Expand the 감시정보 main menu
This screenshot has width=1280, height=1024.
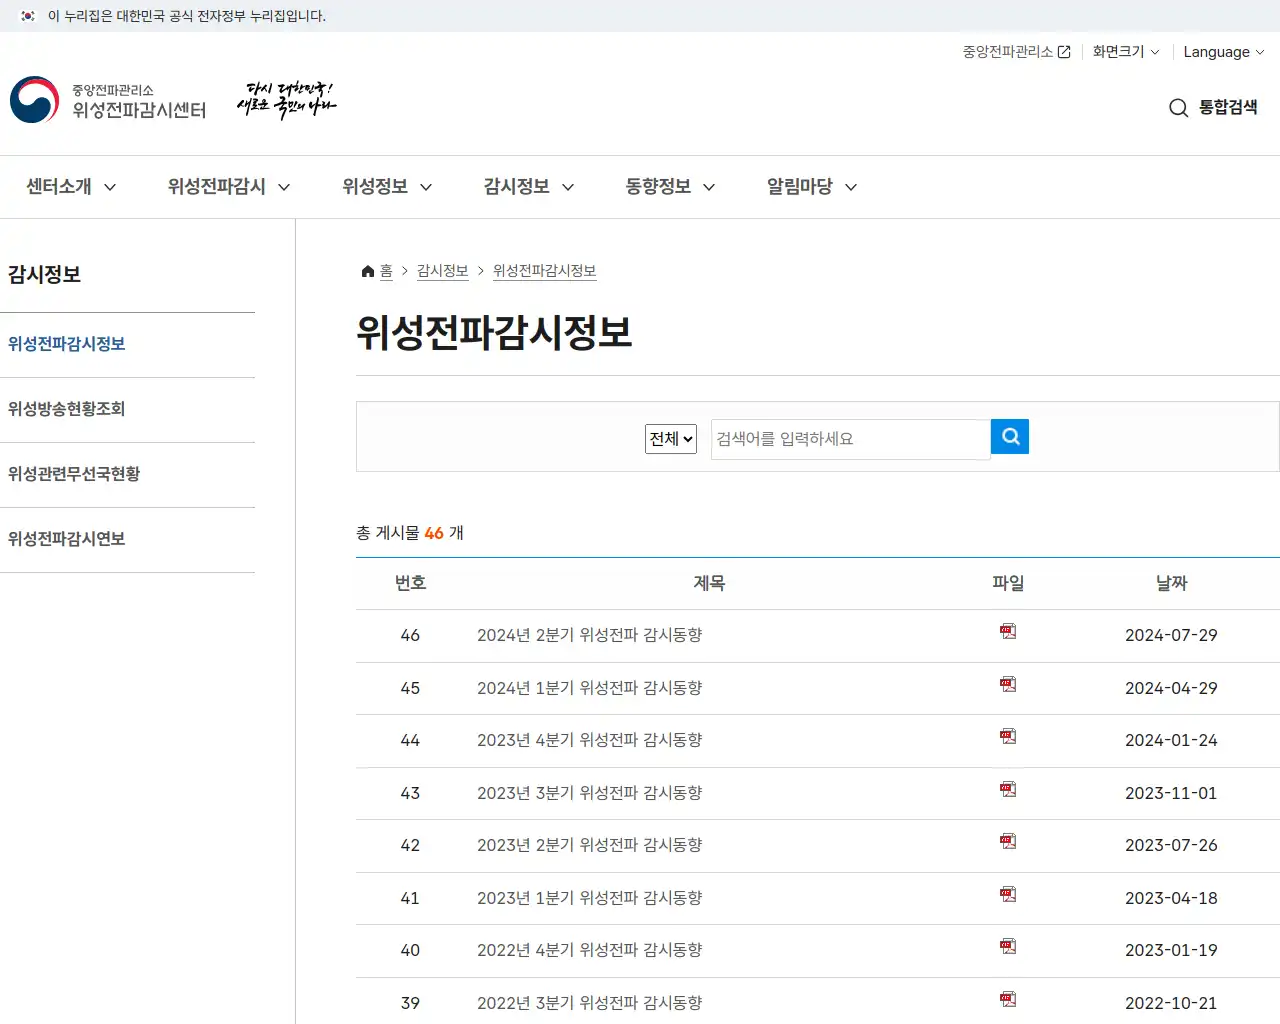(x=529, y=187)
